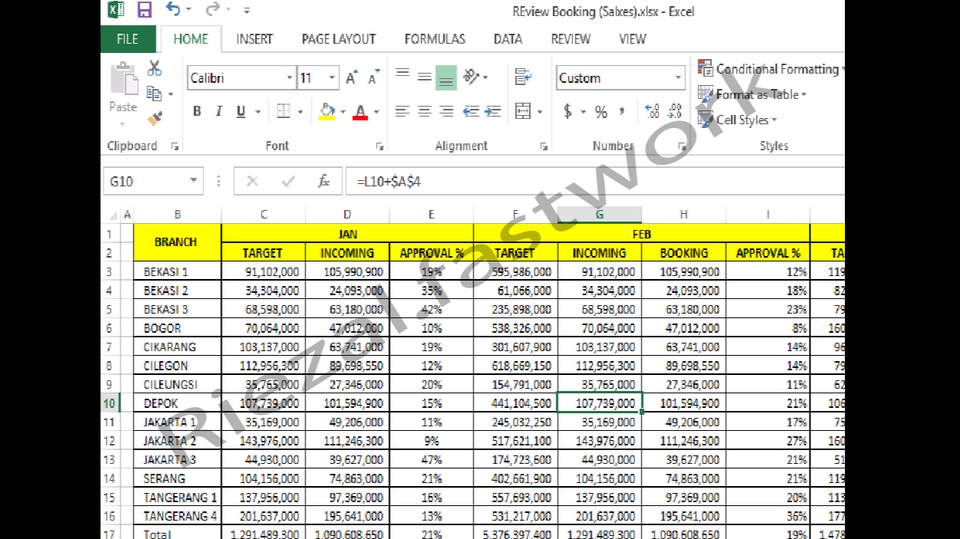Click the Middle Align icon

(424, 77)
